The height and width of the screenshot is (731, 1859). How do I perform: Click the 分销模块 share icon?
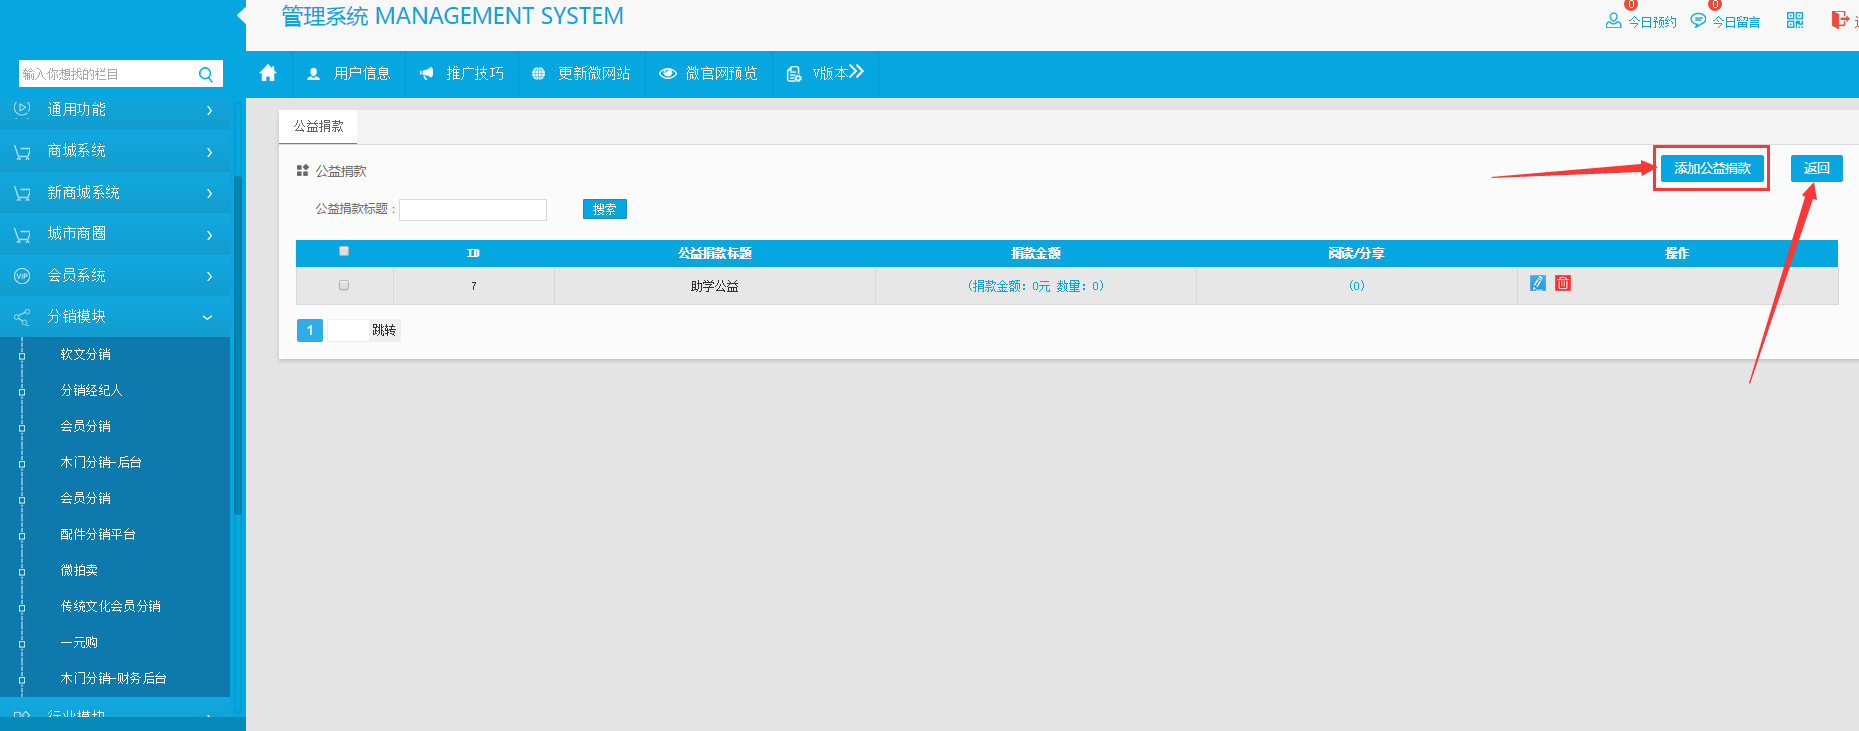[x=22, y=317]
